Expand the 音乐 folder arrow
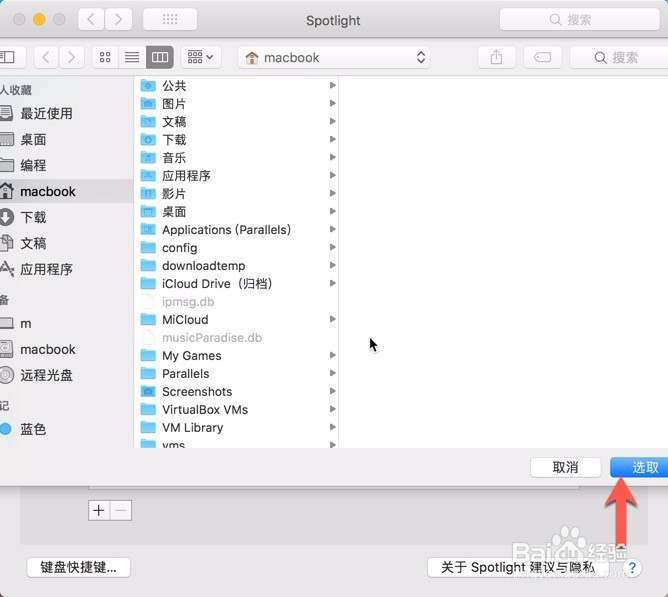The width and height of the screenshot is (668, 597). coord(333,157)
